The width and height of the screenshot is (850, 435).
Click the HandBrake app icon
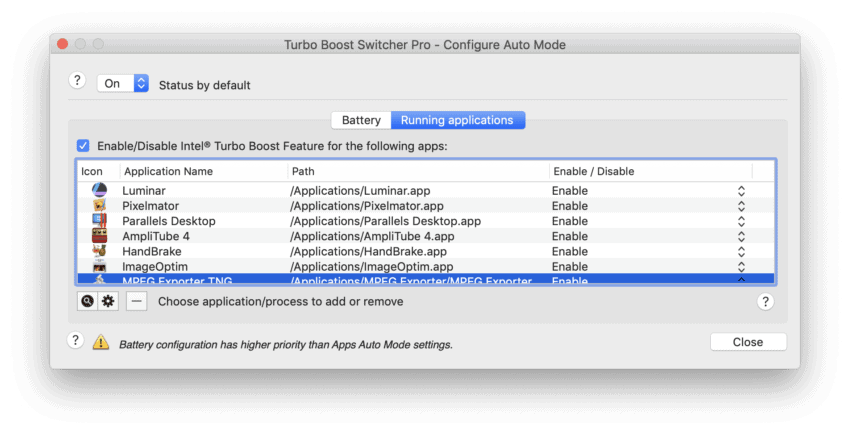[99, 251]
